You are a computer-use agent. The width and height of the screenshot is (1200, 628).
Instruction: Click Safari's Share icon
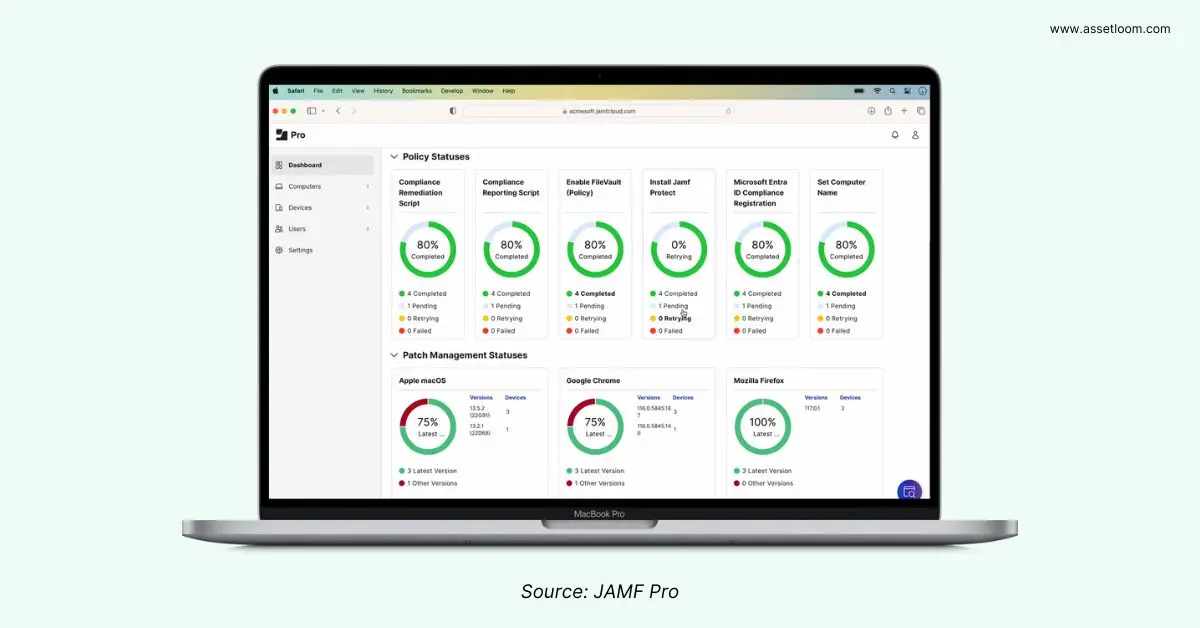click(888, 111)
